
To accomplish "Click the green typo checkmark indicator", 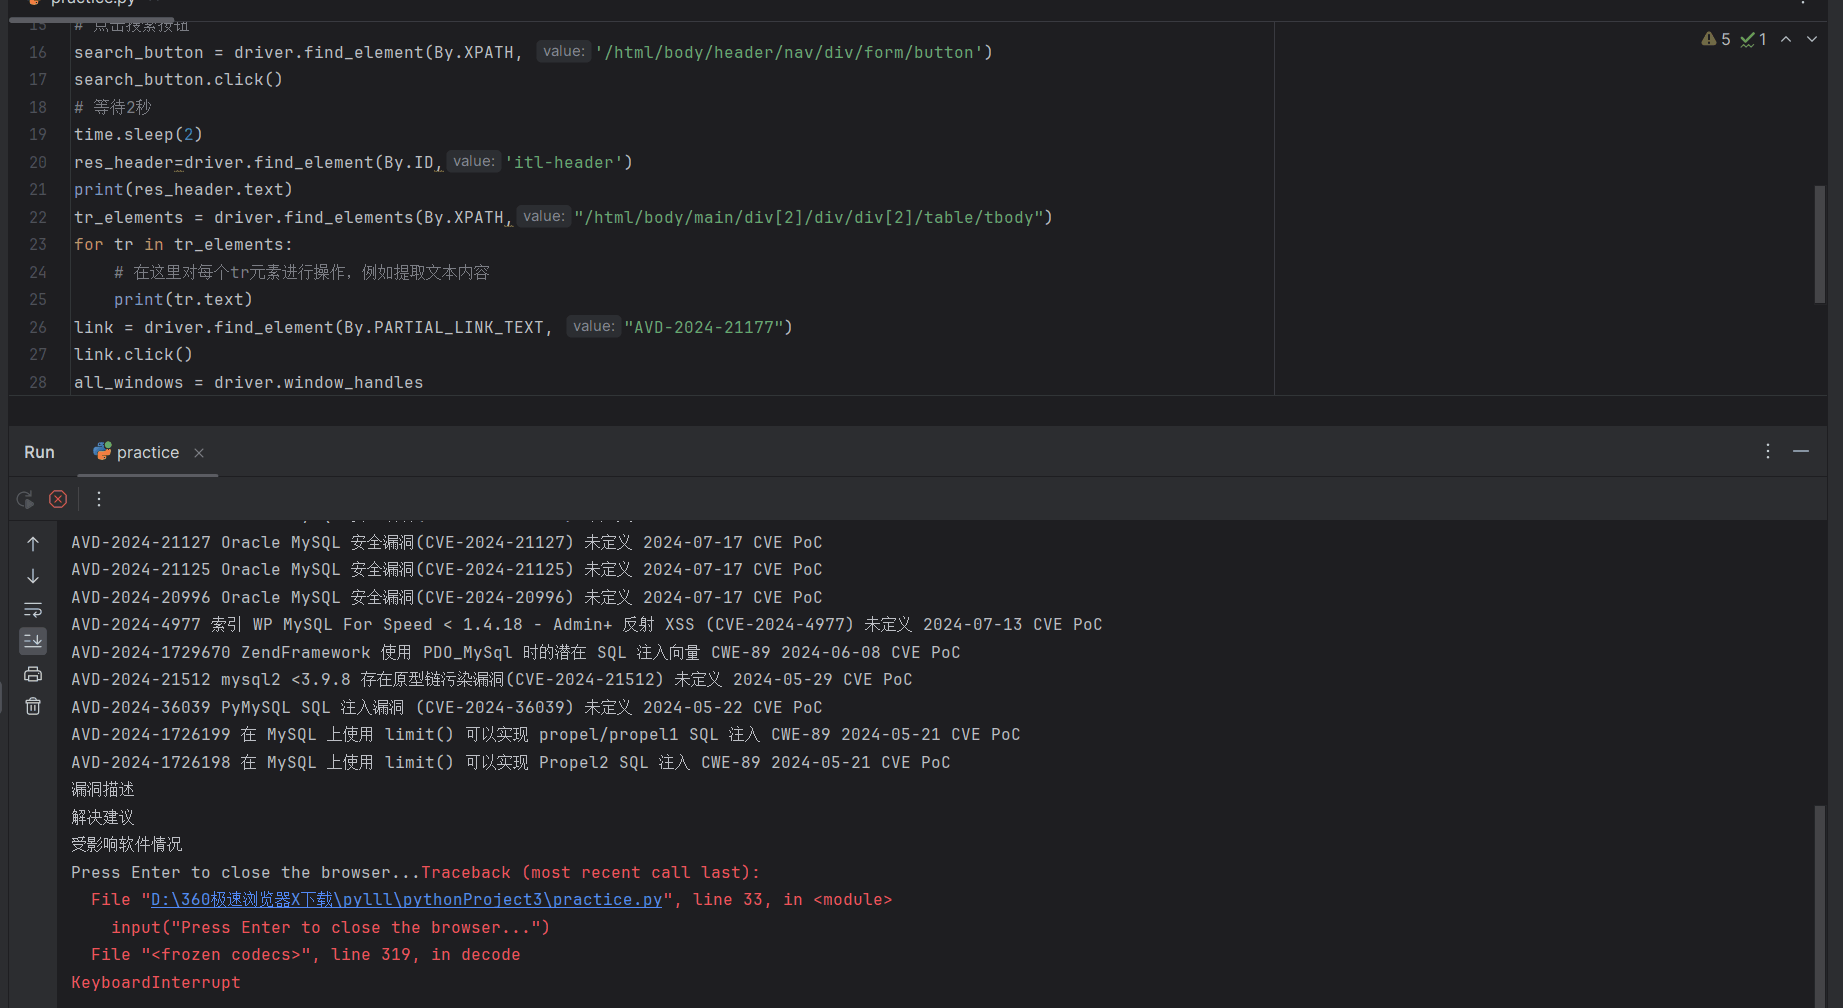I will tap(1753, 39).
